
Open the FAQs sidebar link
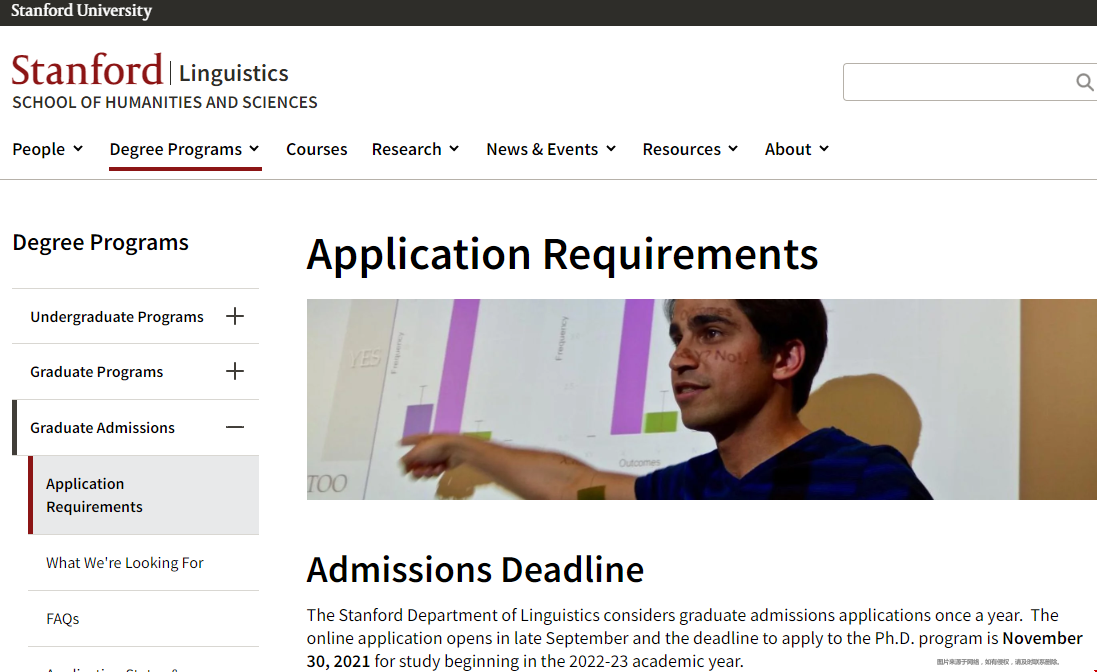[63, 619]
